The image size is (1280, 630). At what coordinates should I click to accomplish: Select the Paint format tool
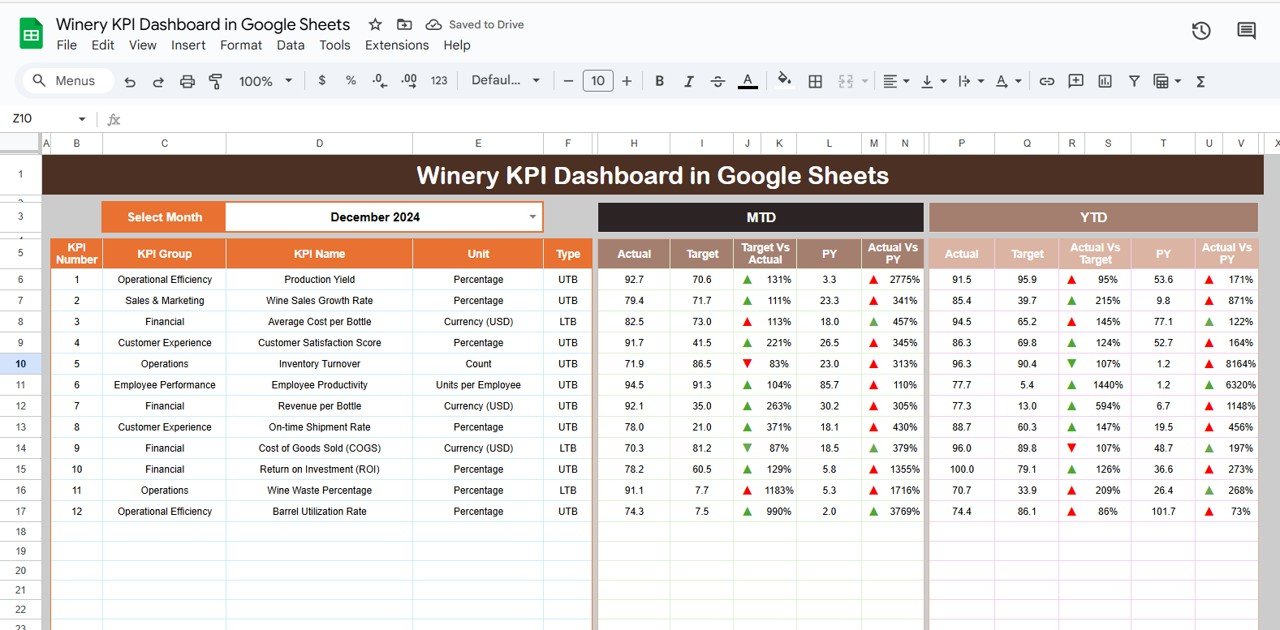pyautogui.click(x=215, y=81)
